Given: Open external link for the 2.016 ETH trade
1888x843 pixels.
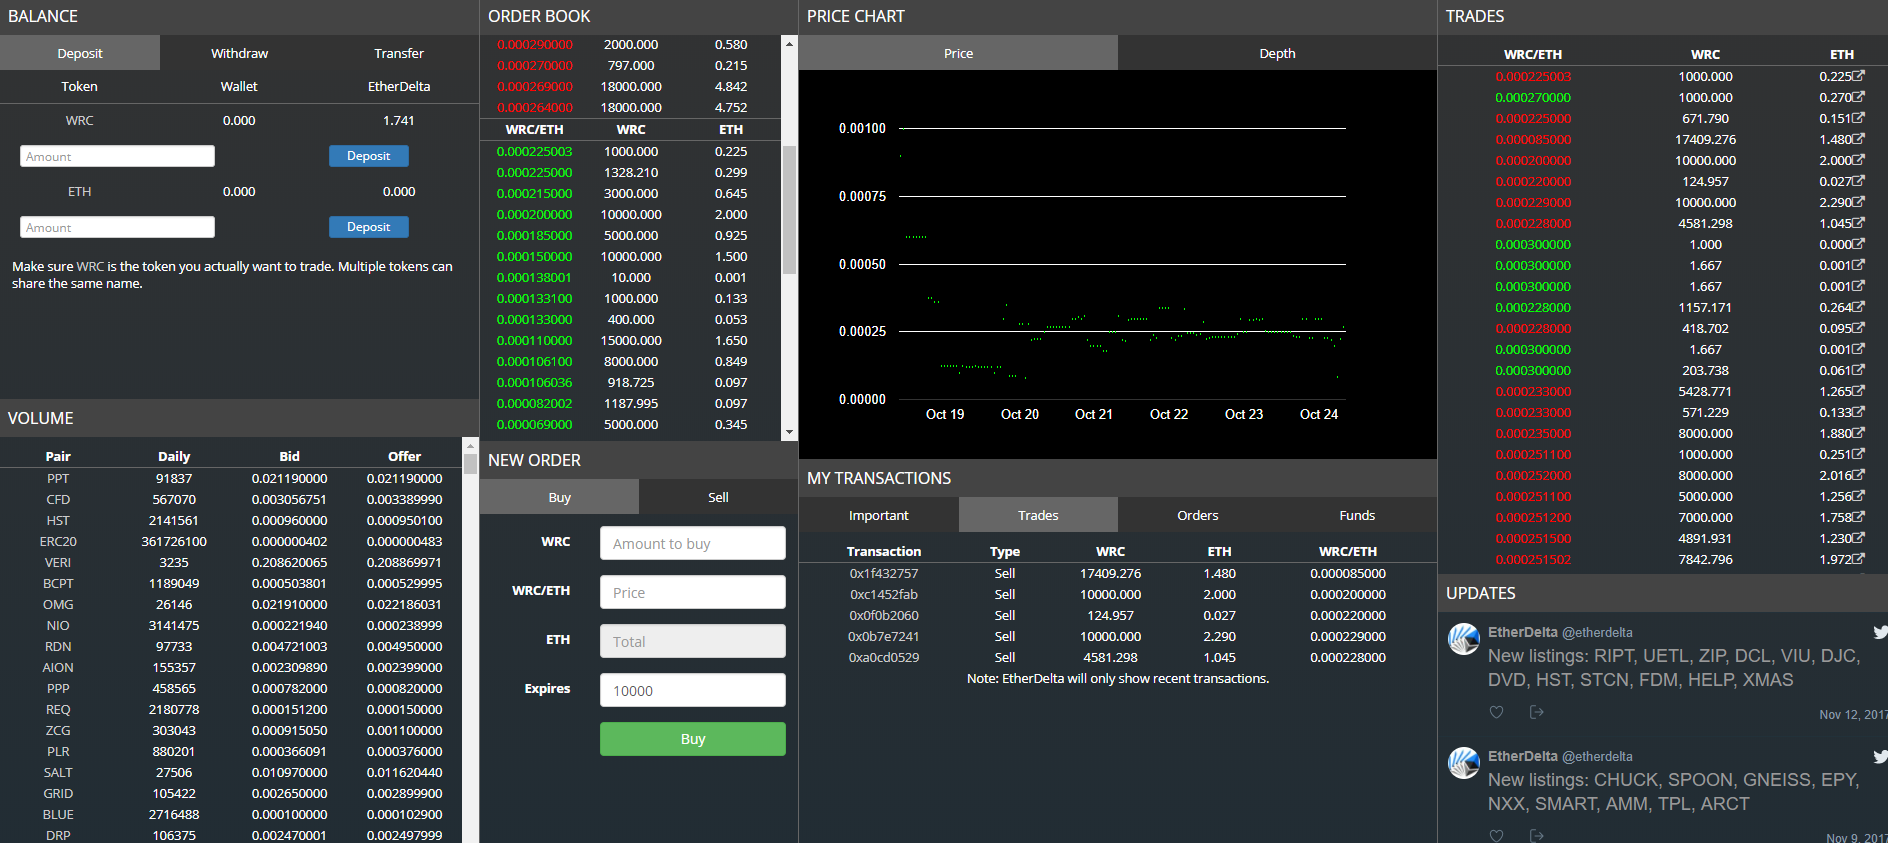Looking at the screenshot, I should pos(1858,475).
